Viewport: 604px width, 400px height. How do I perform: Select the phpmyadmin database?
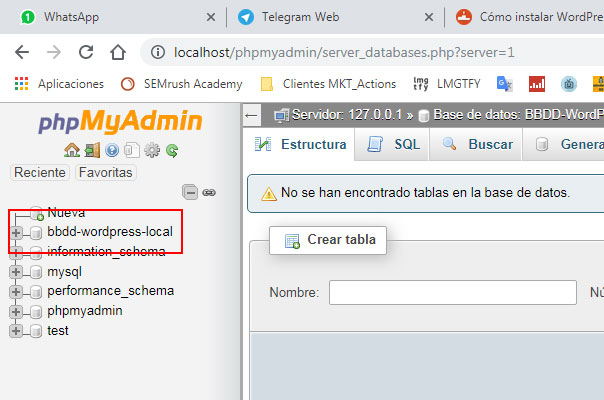(85, 311)
